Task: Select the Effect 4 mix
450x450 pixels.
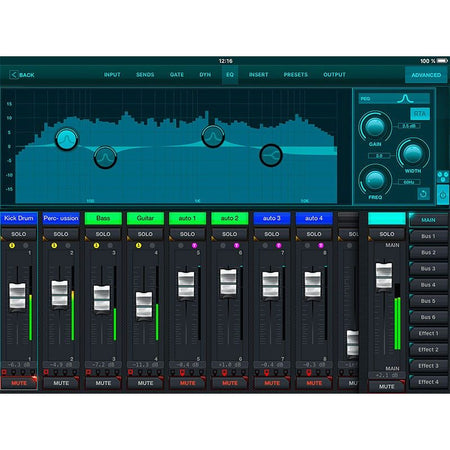Action: click(x=428, y=382)
